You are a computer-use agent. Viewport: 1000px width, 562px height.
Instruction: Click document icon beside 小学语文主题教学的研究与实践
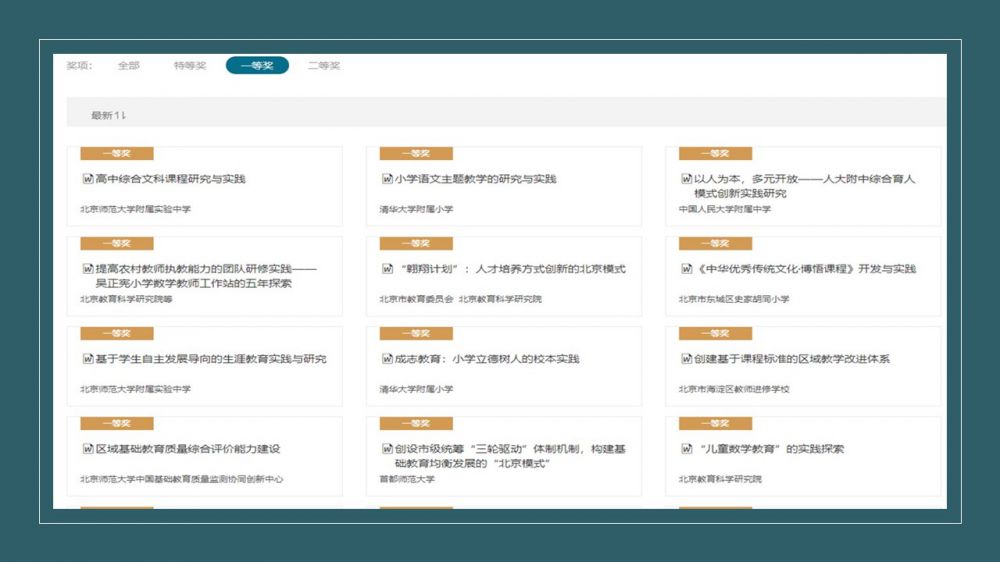[x=387, y=179]
